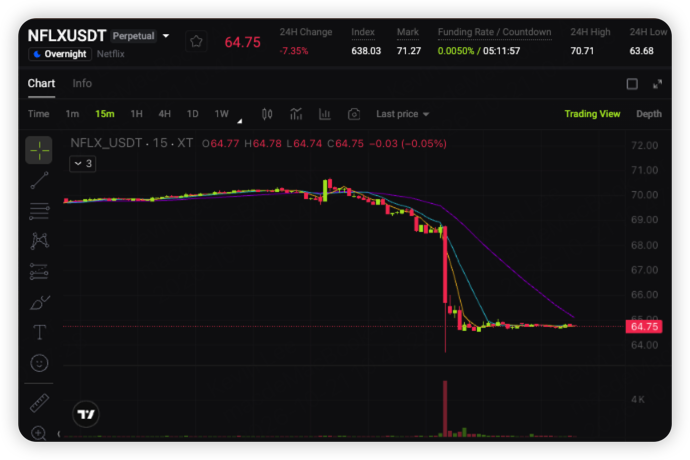This screenshot has width=690, height=460.
Task: Click the funding rate 0.0050% value
Action: 456,51
